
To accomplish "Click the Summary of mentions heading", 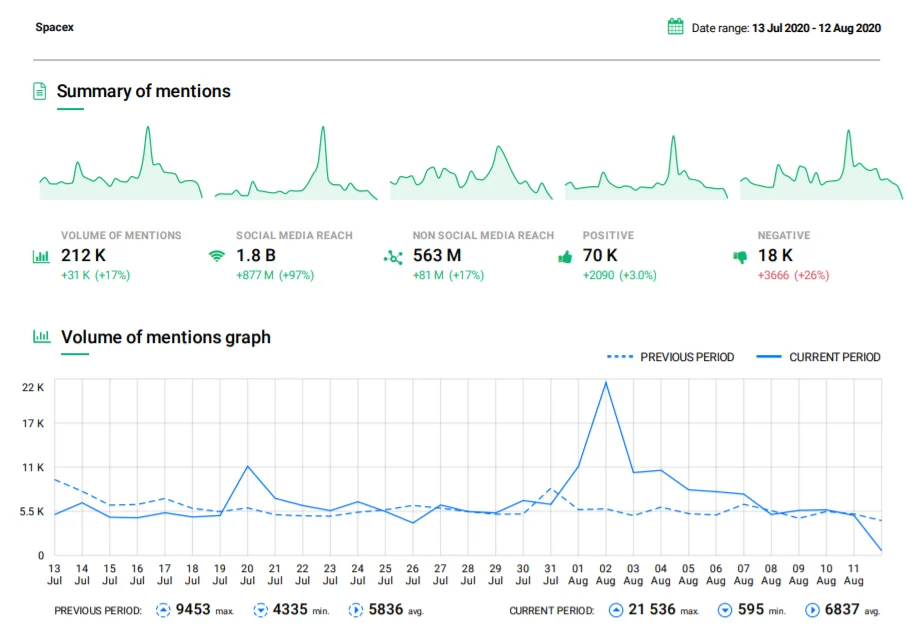I will point(143,91).
